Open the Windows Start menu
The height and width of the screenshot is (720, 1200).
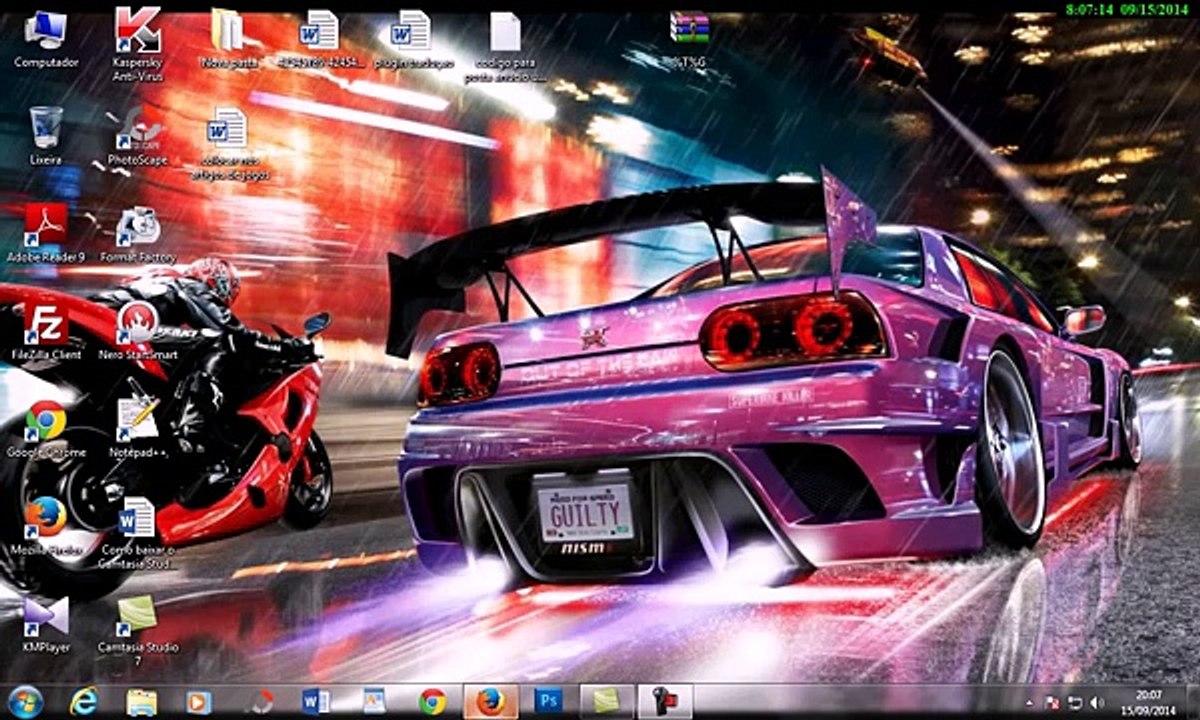25,702
